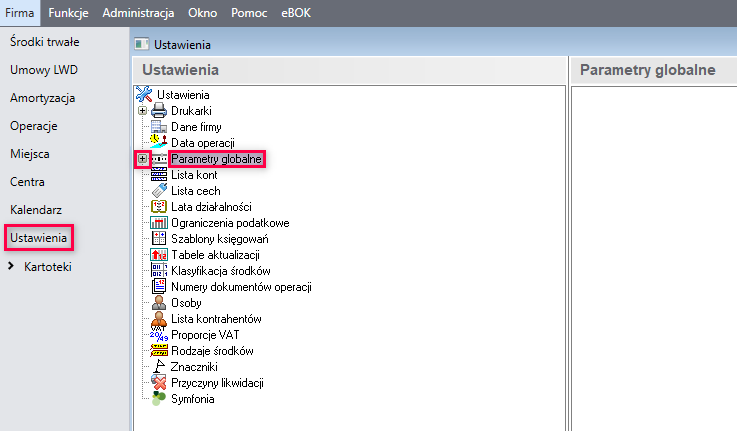Click the Dane firmy building icon

click(159, 127)
